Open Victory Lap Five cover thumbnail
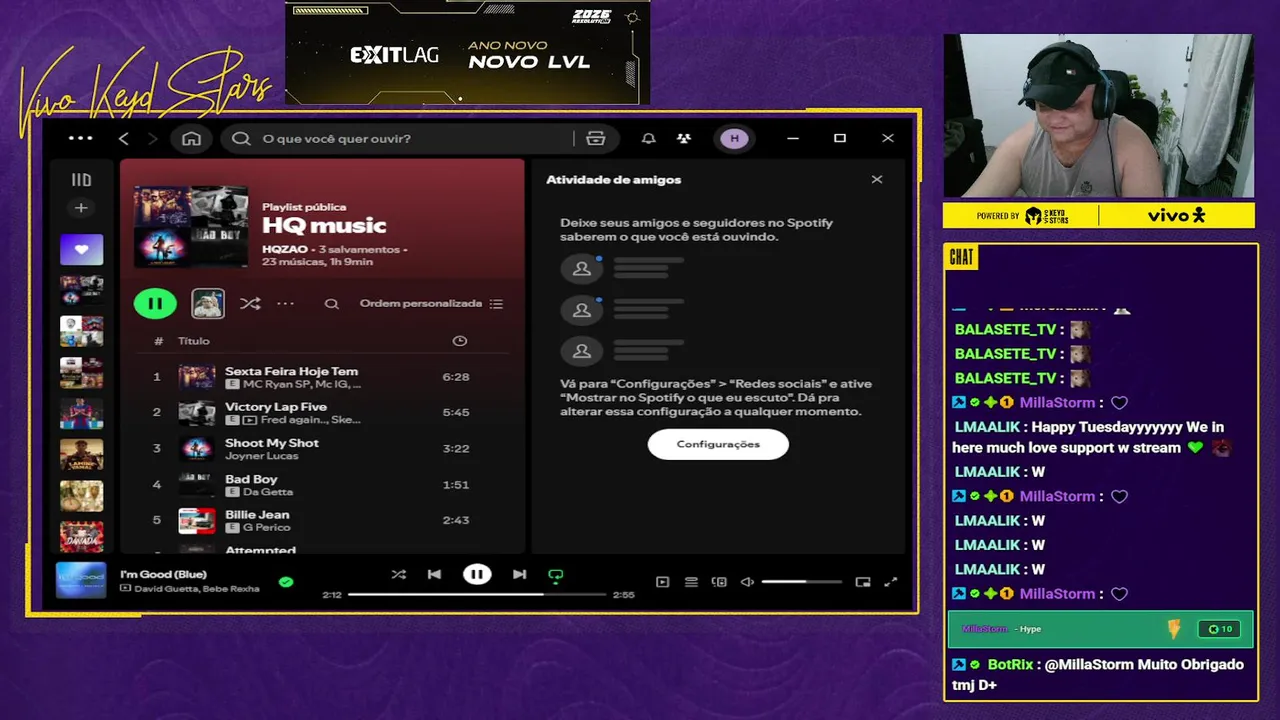1280x720 pixels. coord(197,413)
